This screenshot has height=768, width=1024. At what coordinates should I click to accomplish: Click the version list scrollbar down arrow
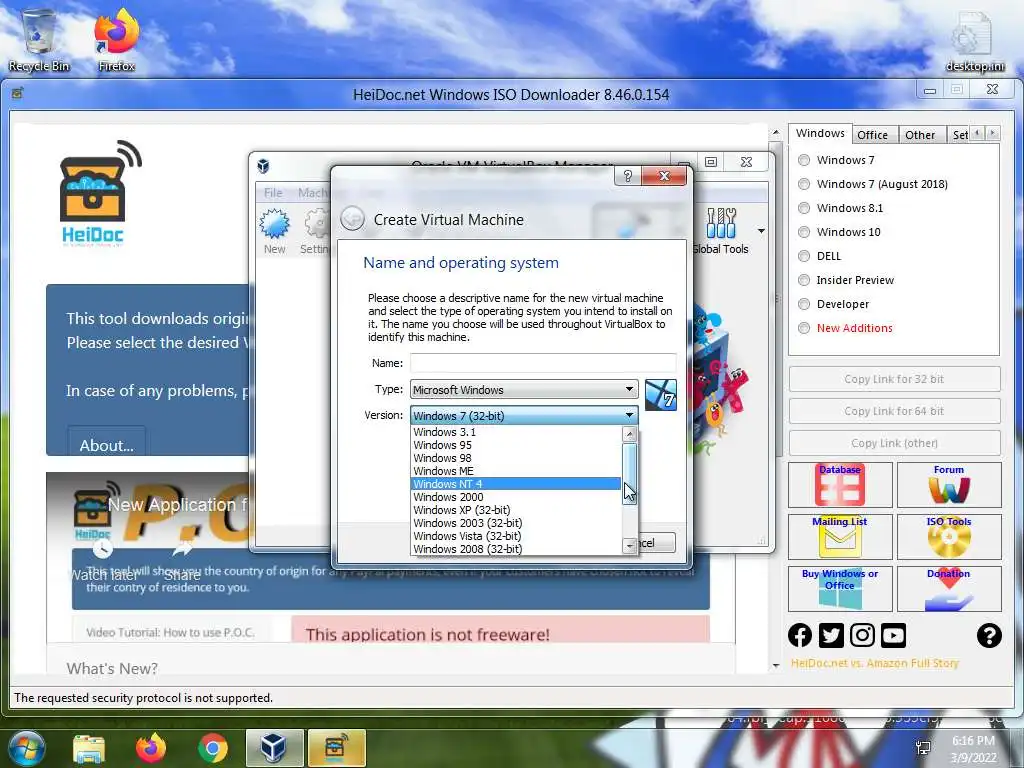[x=630, y=545]
